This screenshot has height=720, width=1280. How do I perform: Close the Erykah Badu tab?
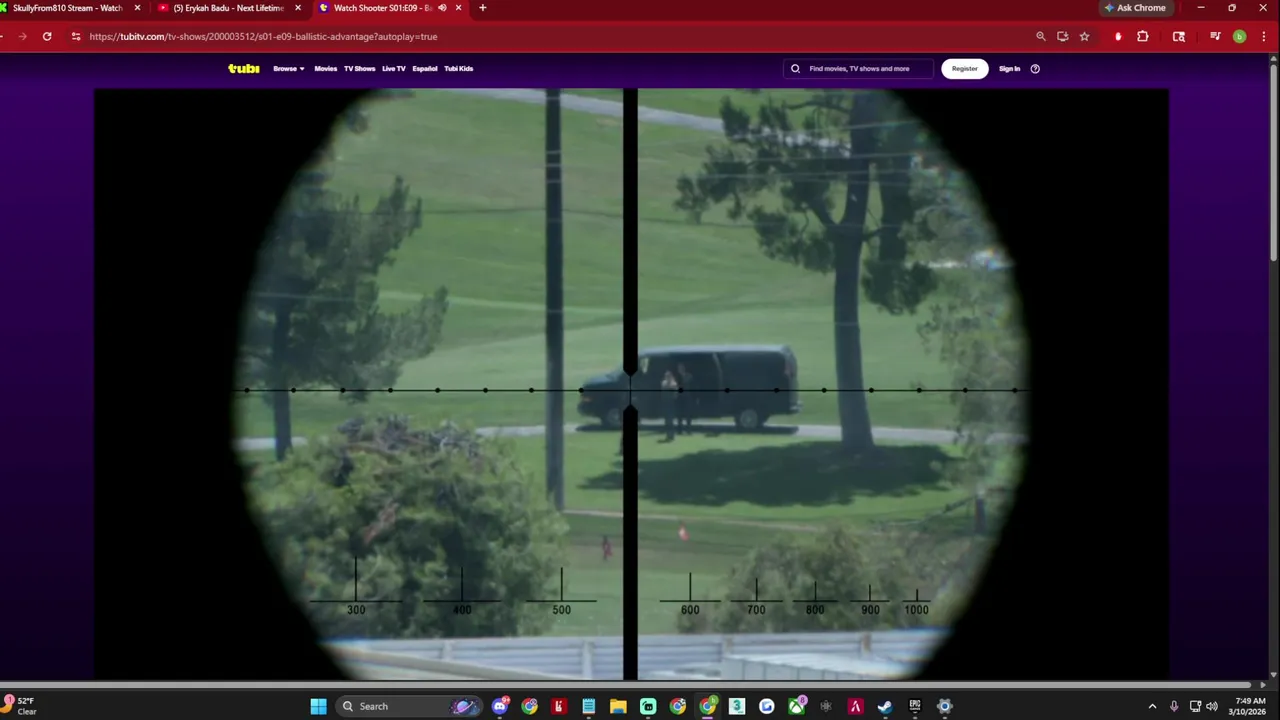click(298, 8)
